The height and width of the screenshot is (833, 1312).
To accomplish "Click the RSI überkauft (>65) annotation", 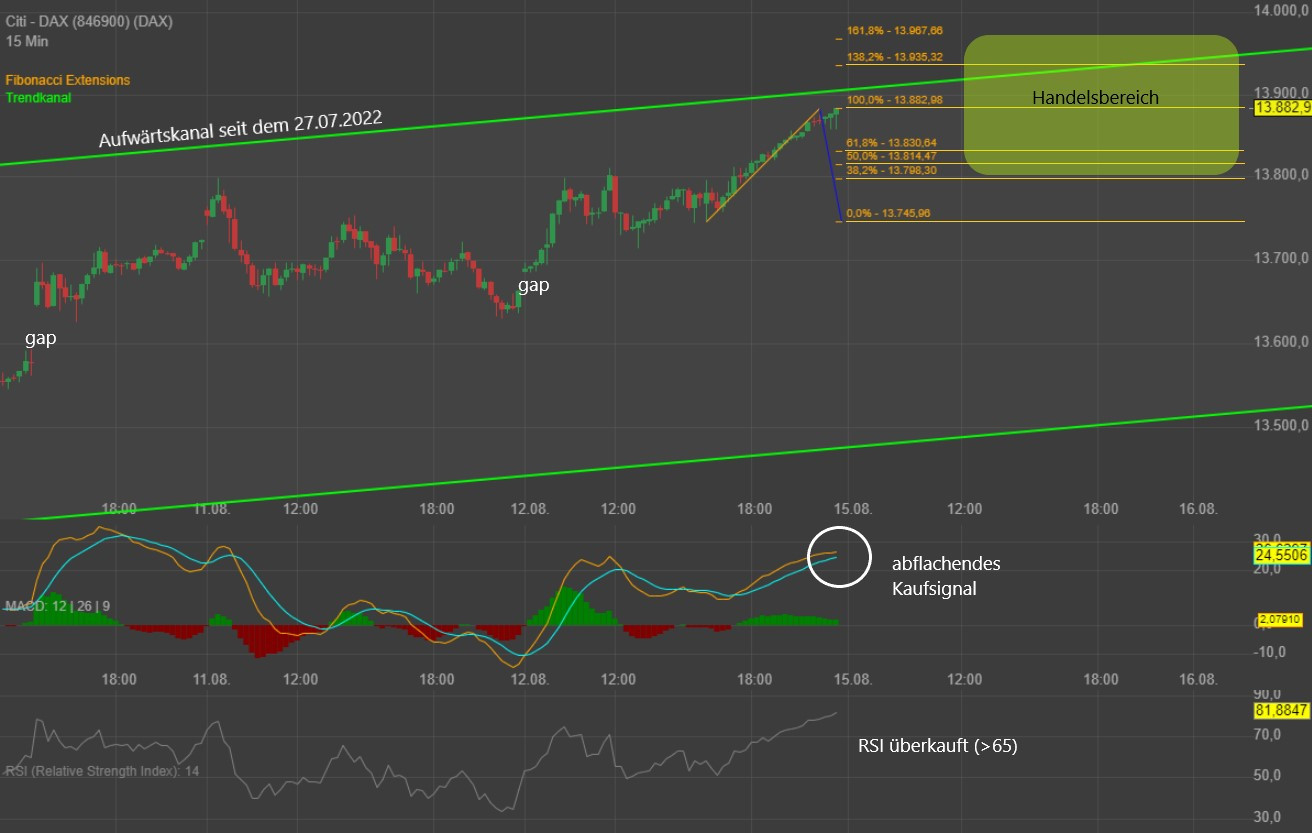I will tap(937, 745).
